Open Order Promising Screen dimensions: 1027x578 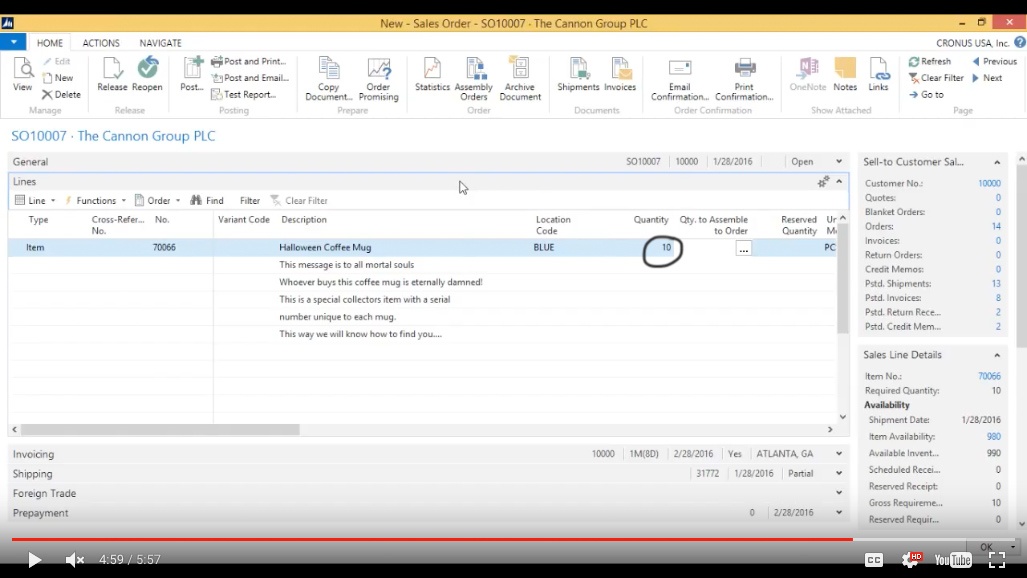click(379, 79)
